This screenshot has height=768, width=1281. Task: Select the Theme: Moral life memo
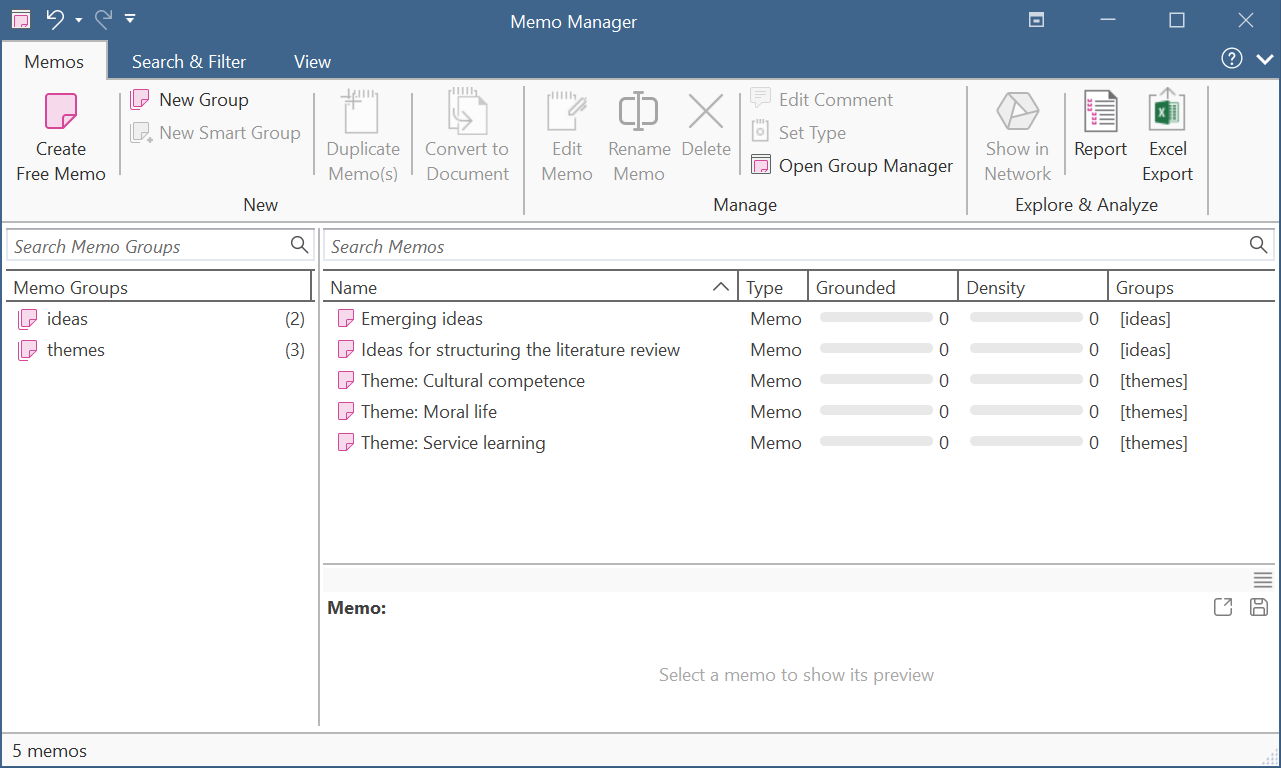428,412
